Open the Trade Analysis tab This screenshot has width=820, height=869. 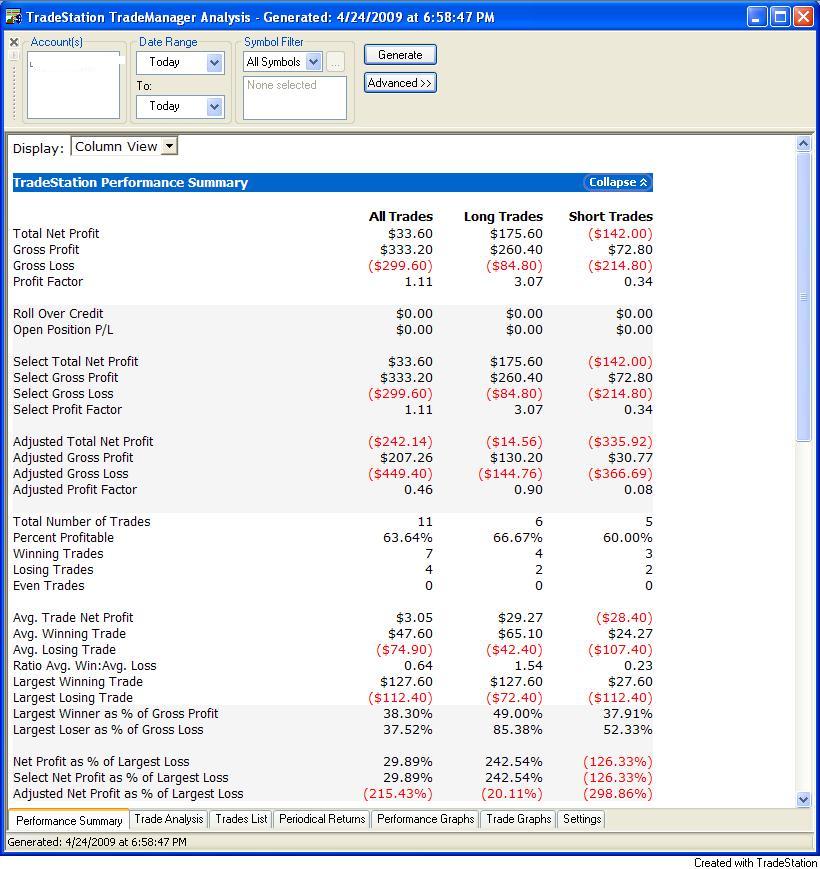pyautogui.click(x=169, y=819)
